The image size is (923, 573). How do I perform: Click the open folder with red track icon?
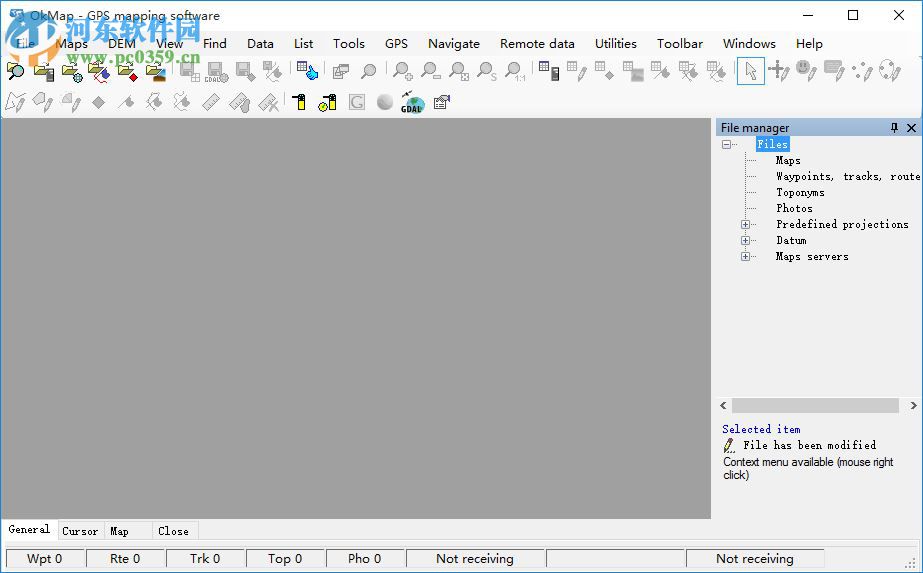pos(99,71)
